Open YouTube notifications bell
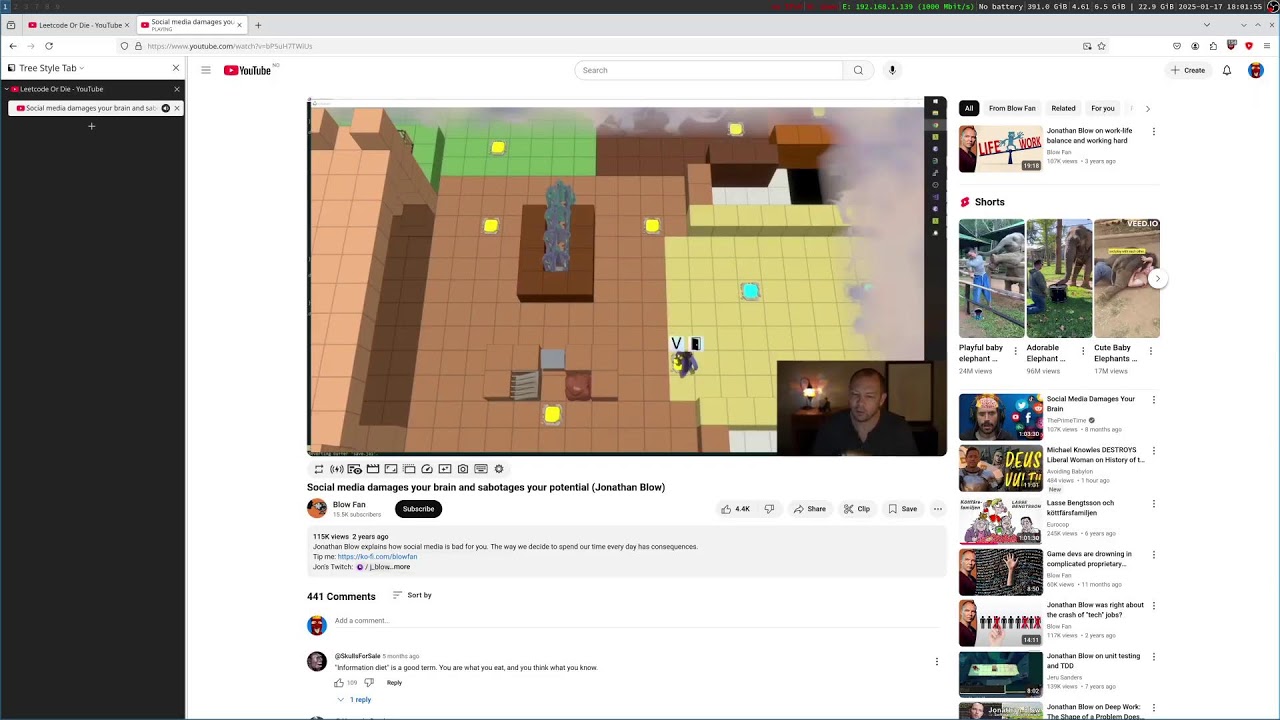This screenshot has width=1280, height=720. (1226, 70)
